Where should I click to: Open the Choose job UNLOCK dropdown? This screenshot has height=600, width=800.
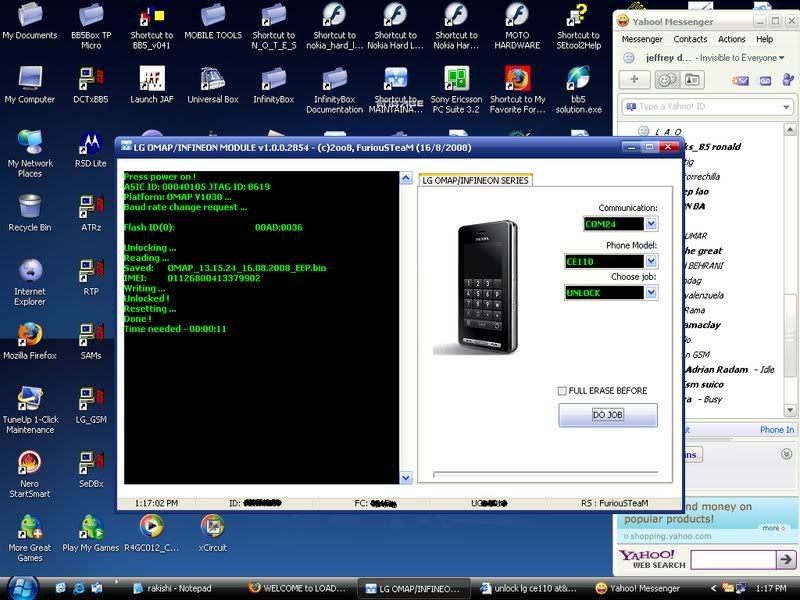click(651, 293)
